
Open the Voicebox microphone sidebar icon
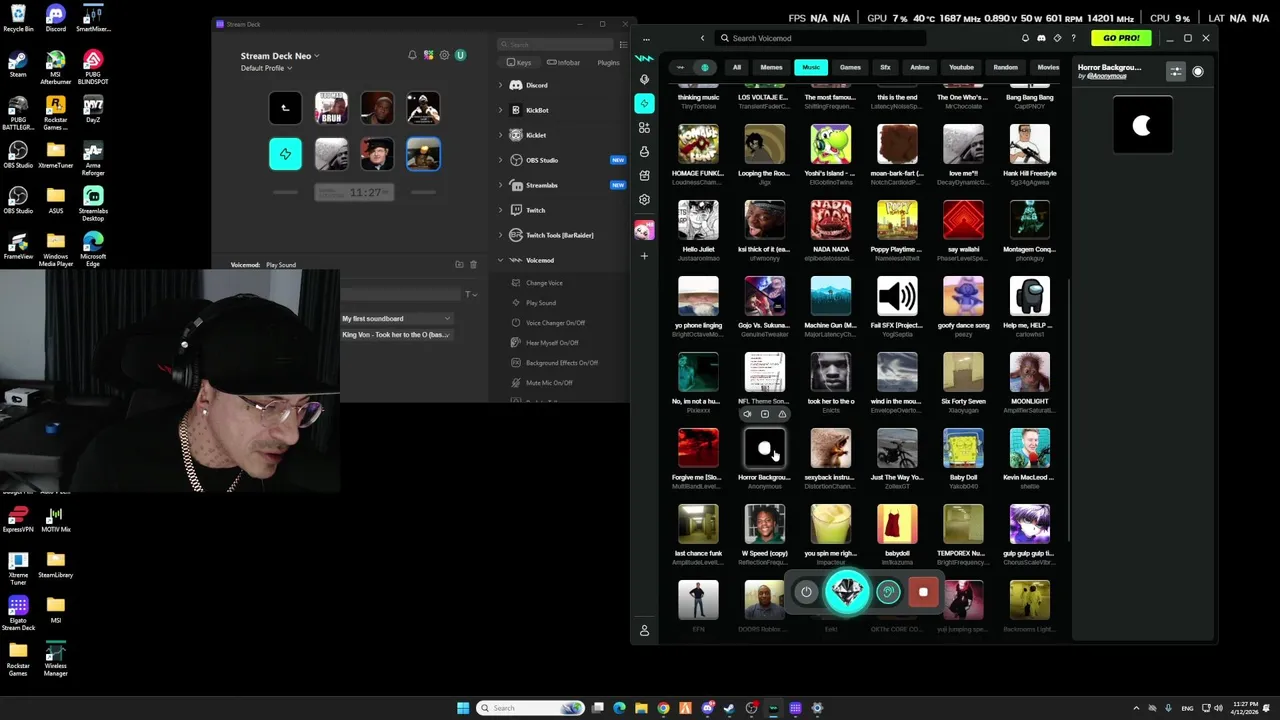click(644, 79)
